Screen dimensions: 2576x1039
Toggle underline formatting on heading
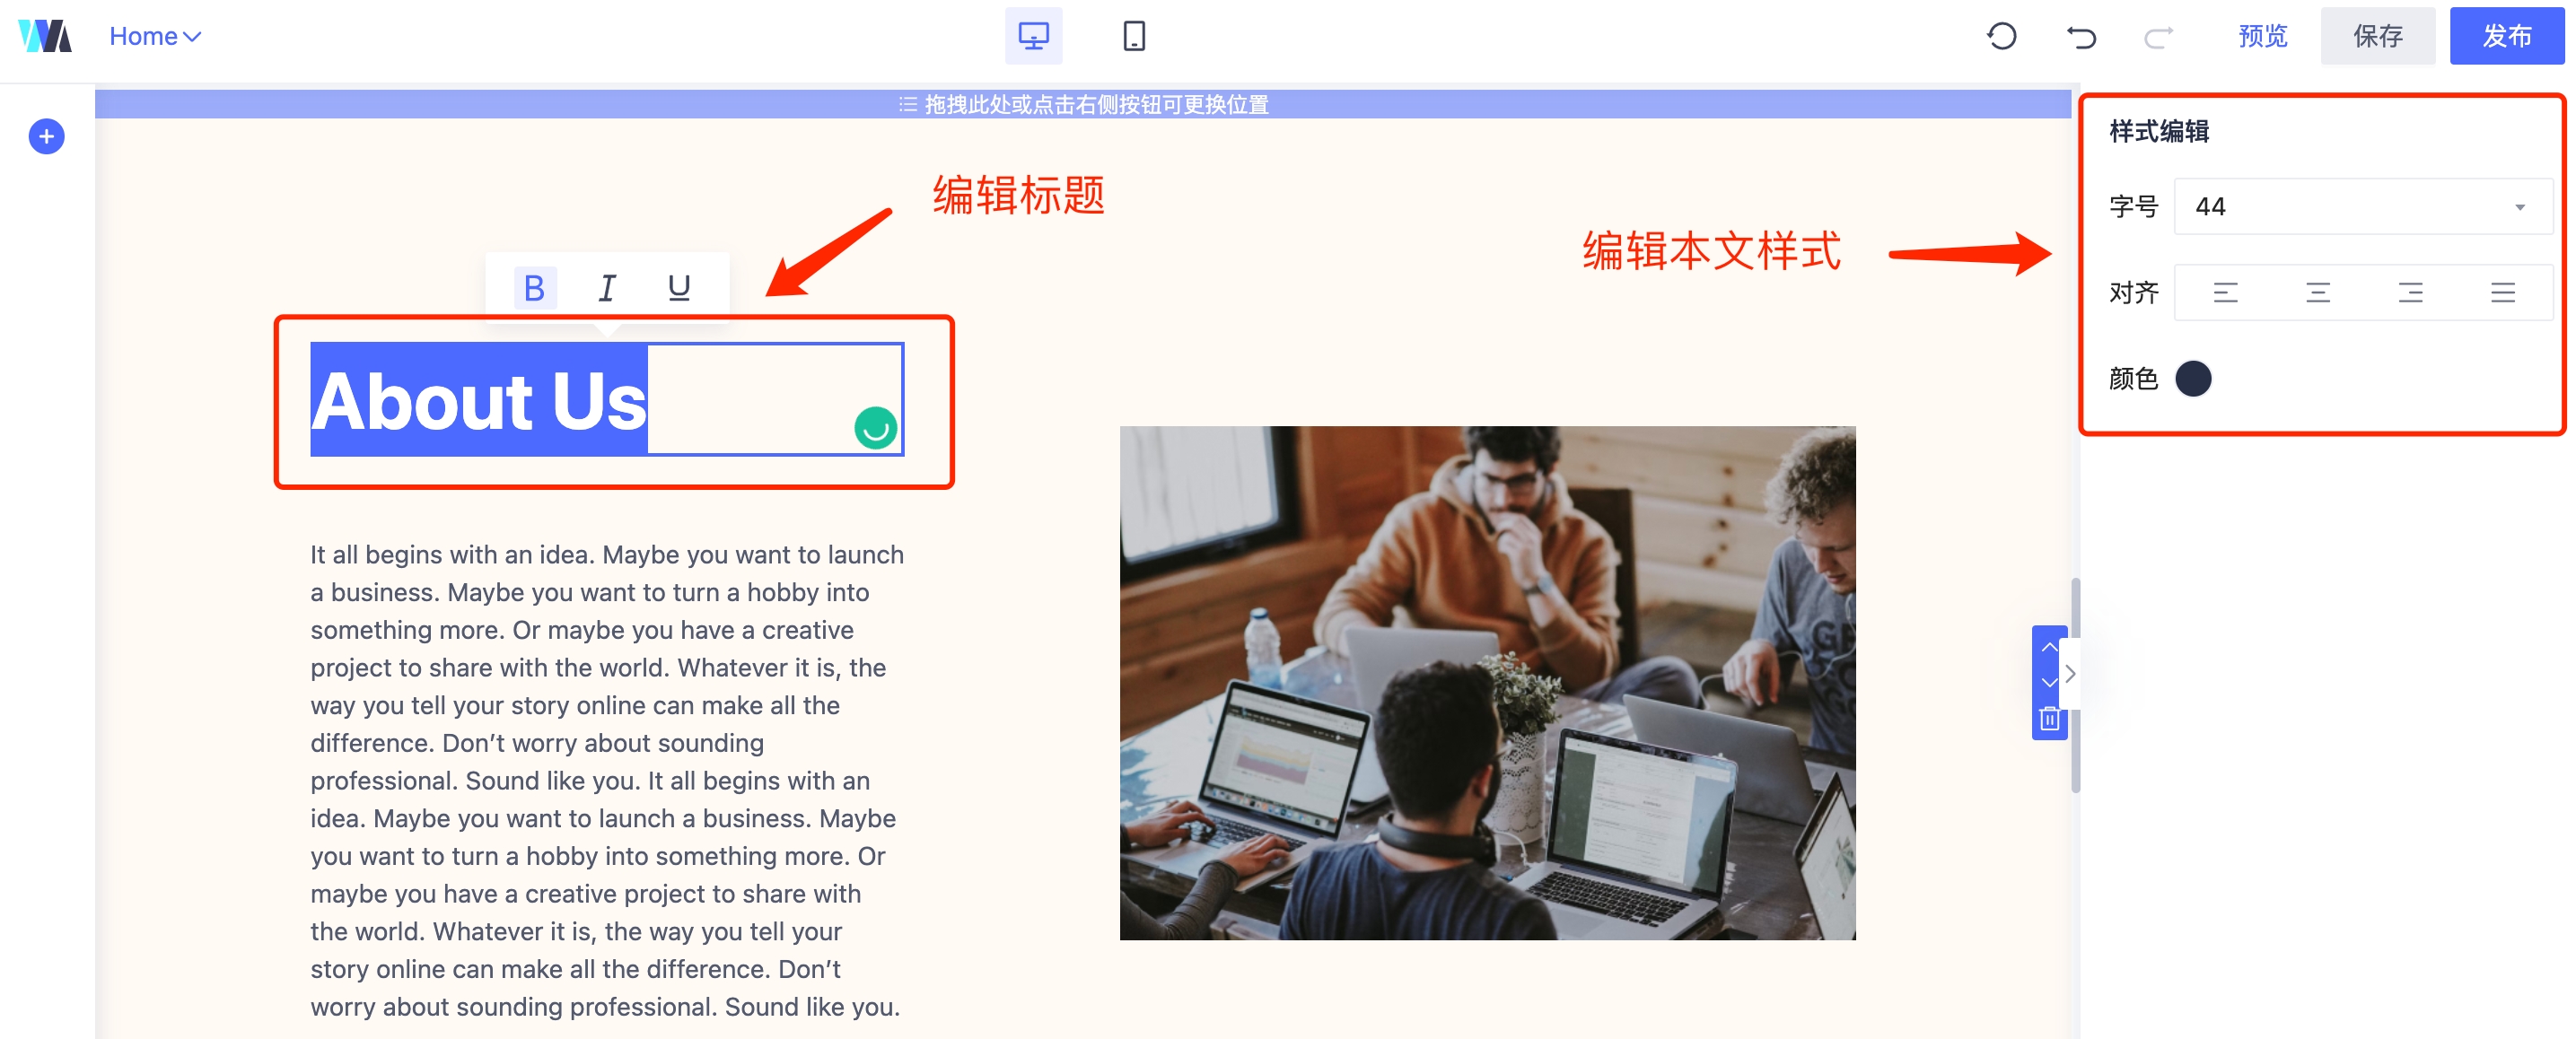point(679,288)
